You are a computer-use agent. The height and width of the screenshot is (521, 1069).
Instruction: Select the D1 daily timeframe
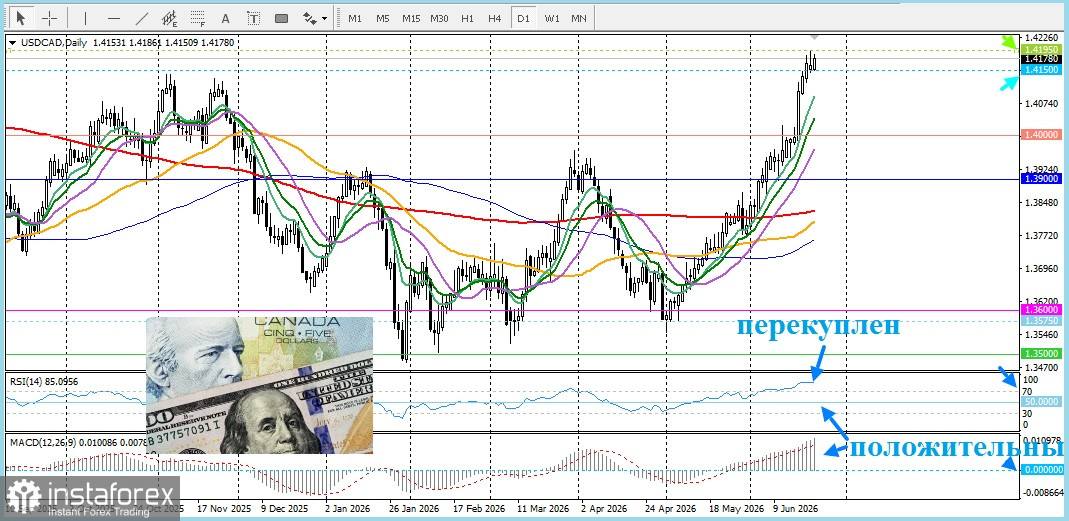pos(523,18)
